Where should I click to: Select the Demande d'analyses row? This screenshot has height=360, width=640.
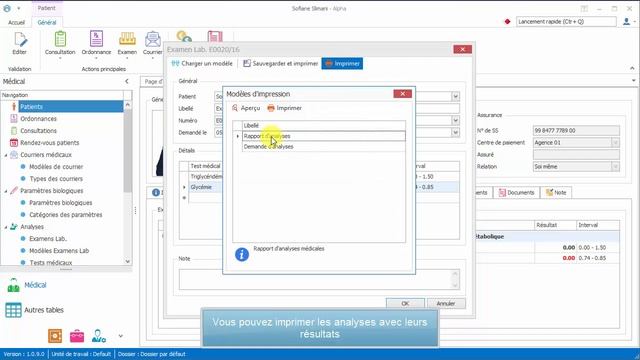click(x=324, y=147)
